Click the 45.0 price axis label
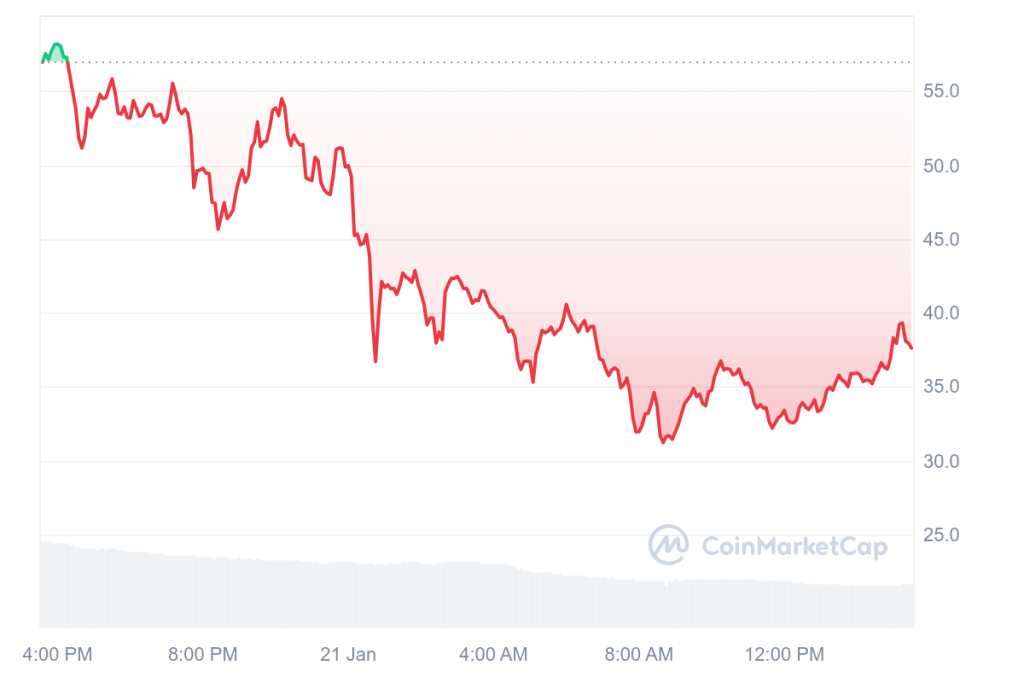 point(940,240)
